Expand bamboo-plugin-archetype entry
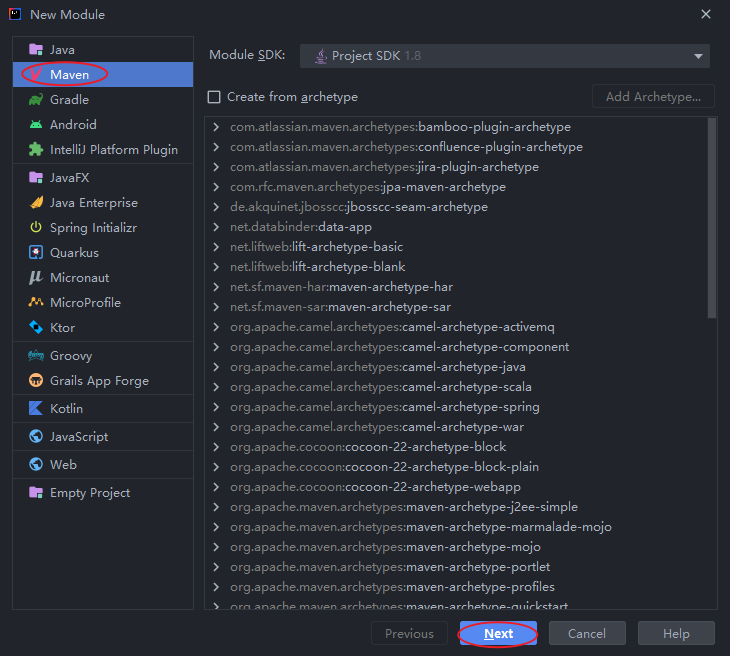This screenshot has height=656, width=730. pos(216,127)
